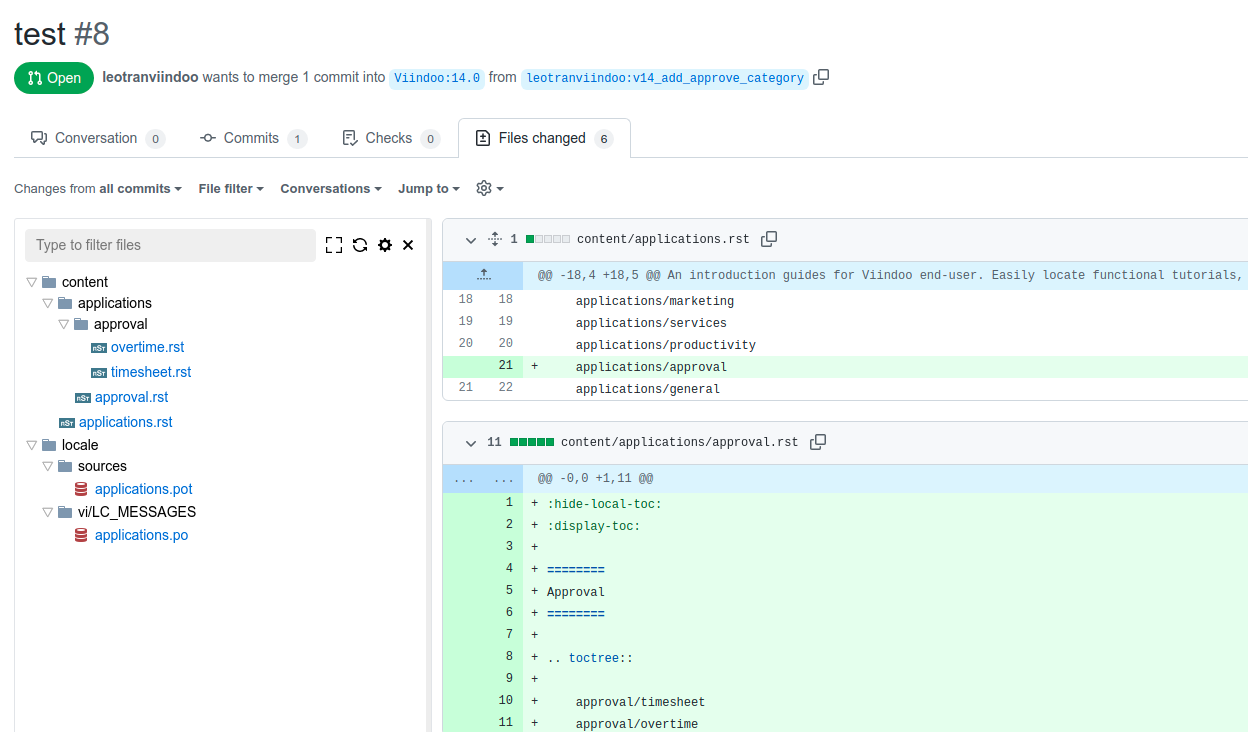
Task: Expand all lines icon in applications.rst
Action: coord(494,239)
